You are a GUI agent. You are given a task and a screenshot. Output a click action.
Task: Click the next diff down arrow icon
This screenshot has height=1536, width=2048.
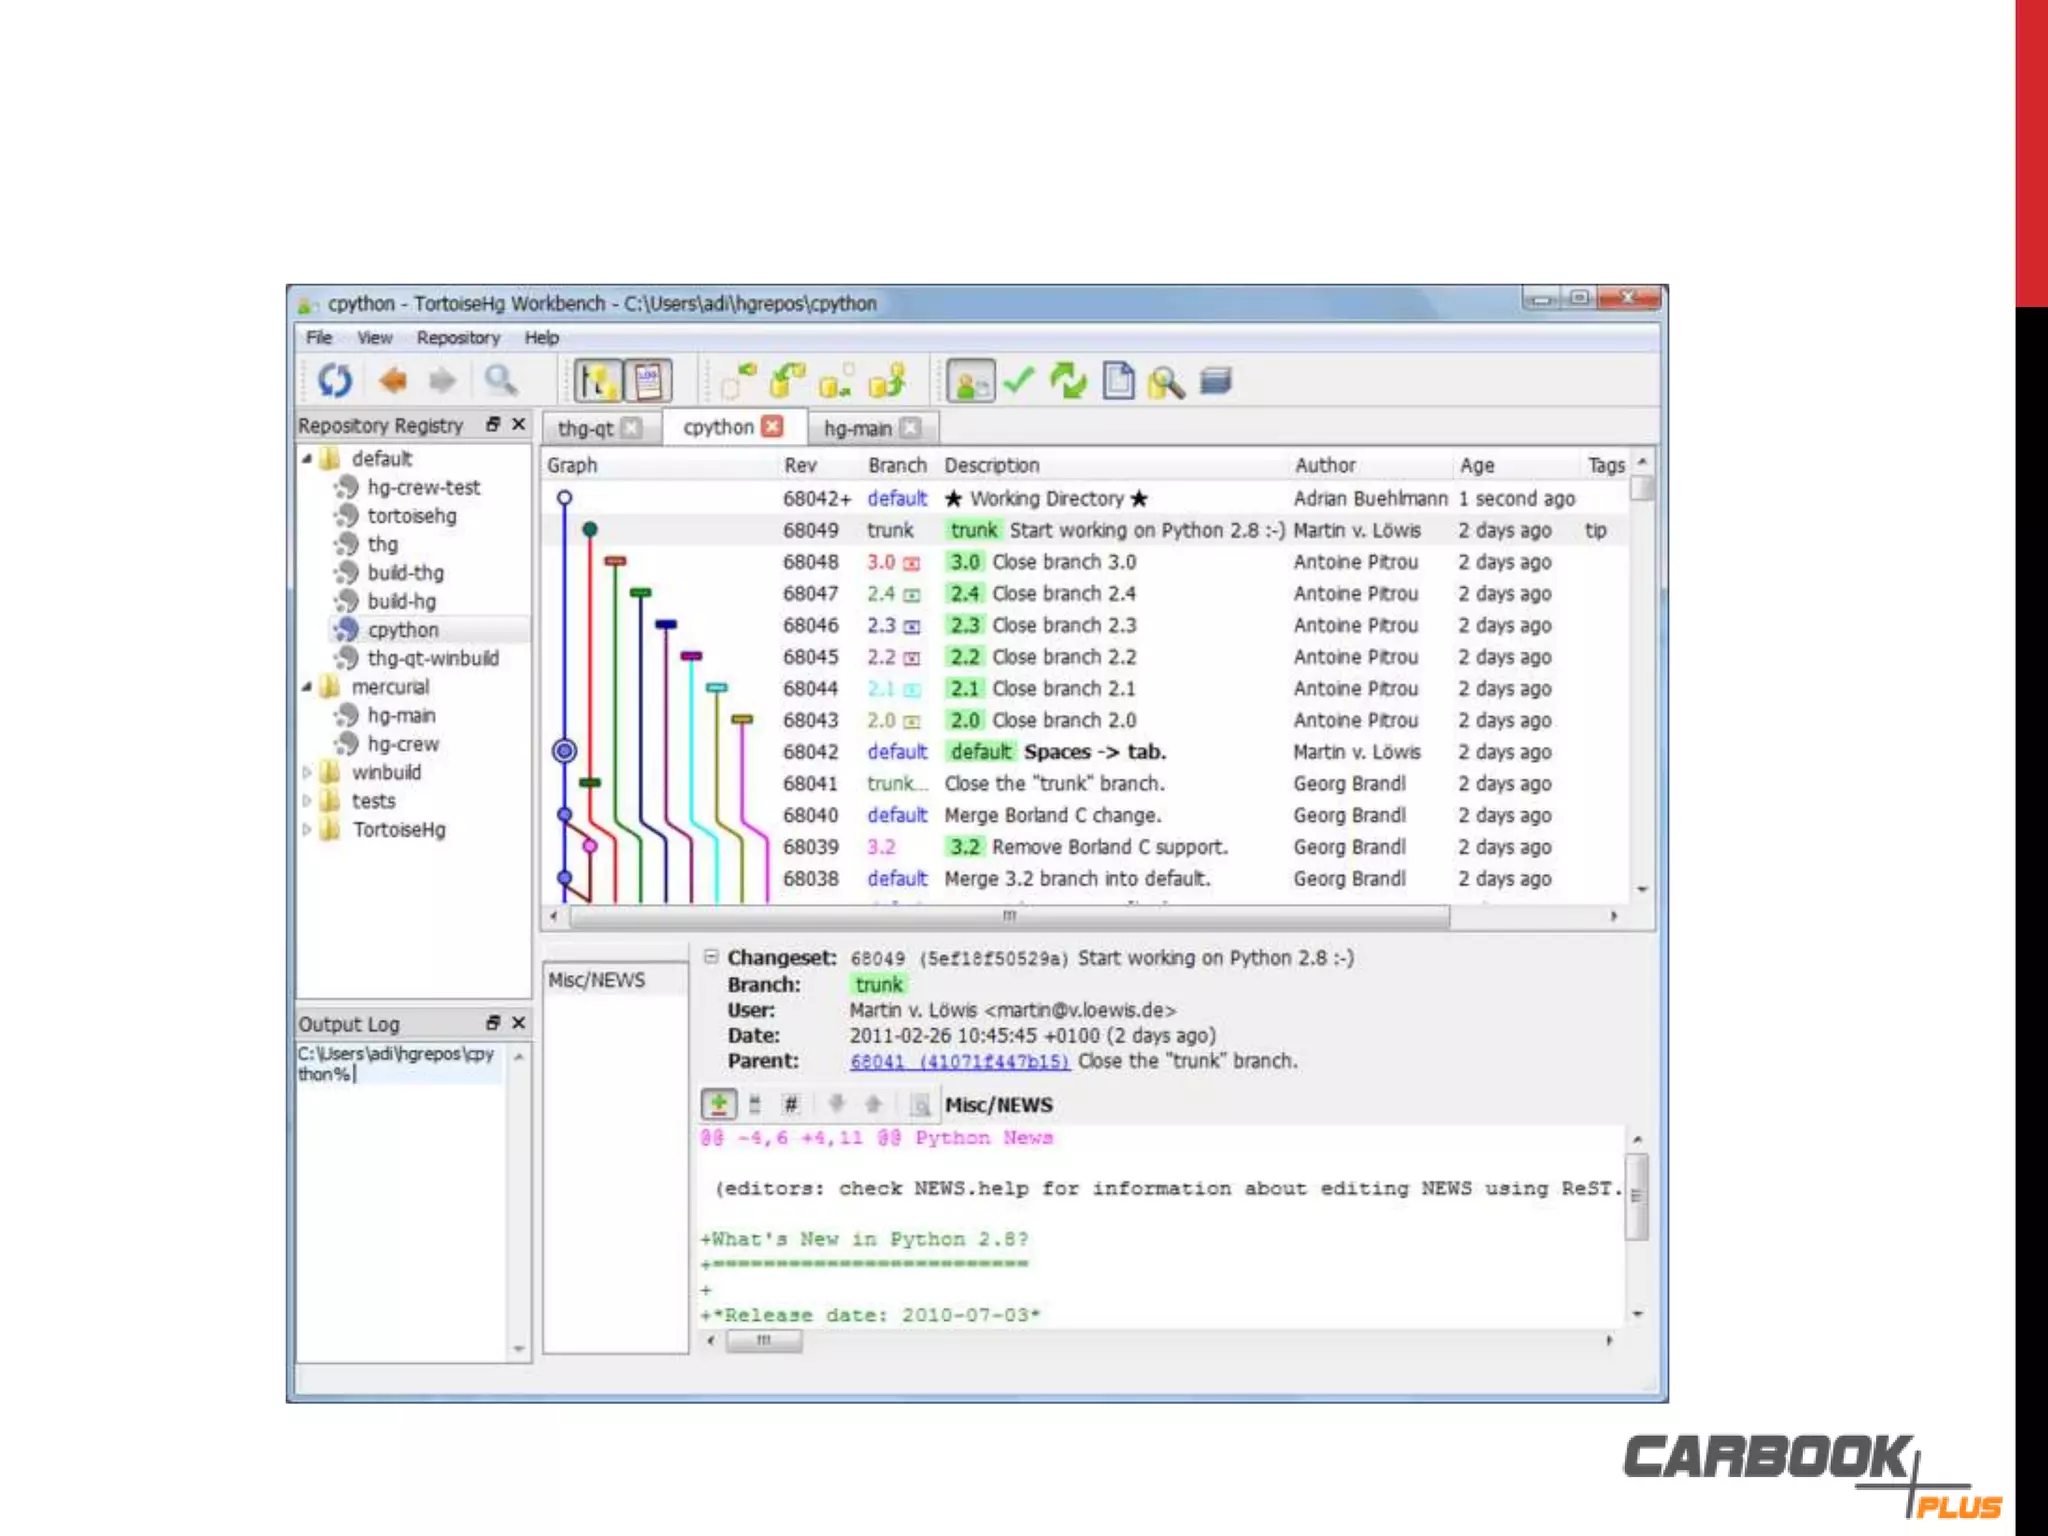[837, 1104]
